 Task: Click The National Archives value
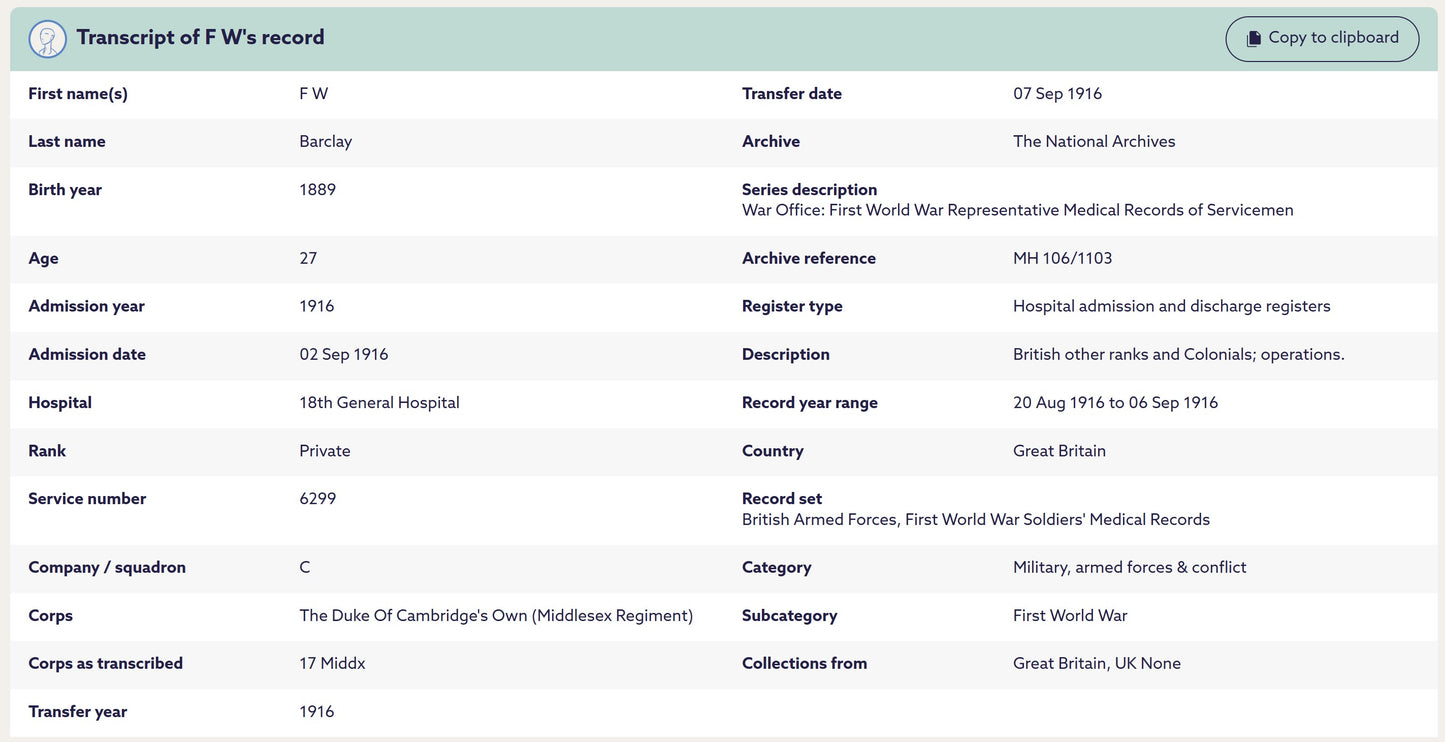point(1094,142)
